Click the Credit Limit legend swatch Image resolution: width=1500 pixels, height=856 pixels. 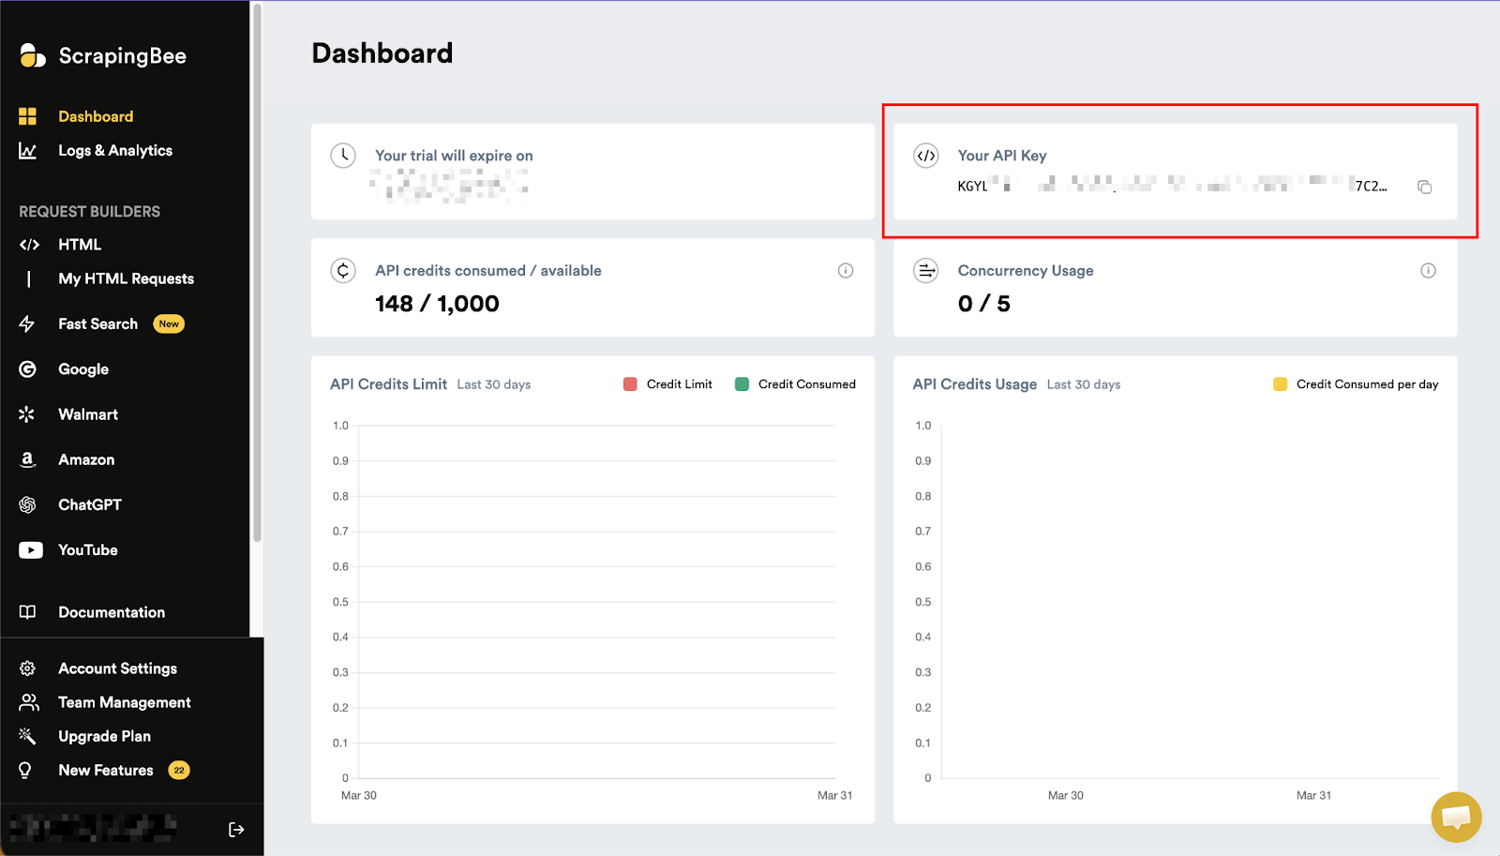pyautogui.click(x=629, y=383)
